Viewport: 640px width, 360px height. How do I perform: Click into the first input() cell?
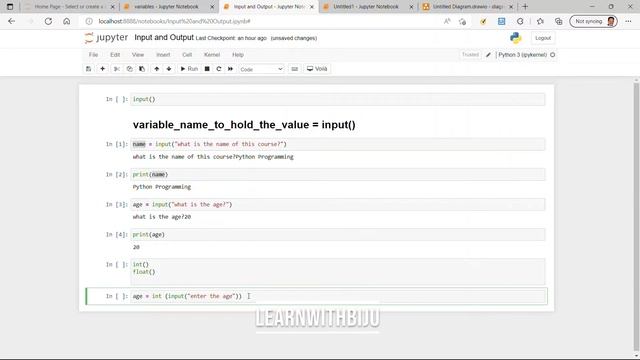click(338, 99)
